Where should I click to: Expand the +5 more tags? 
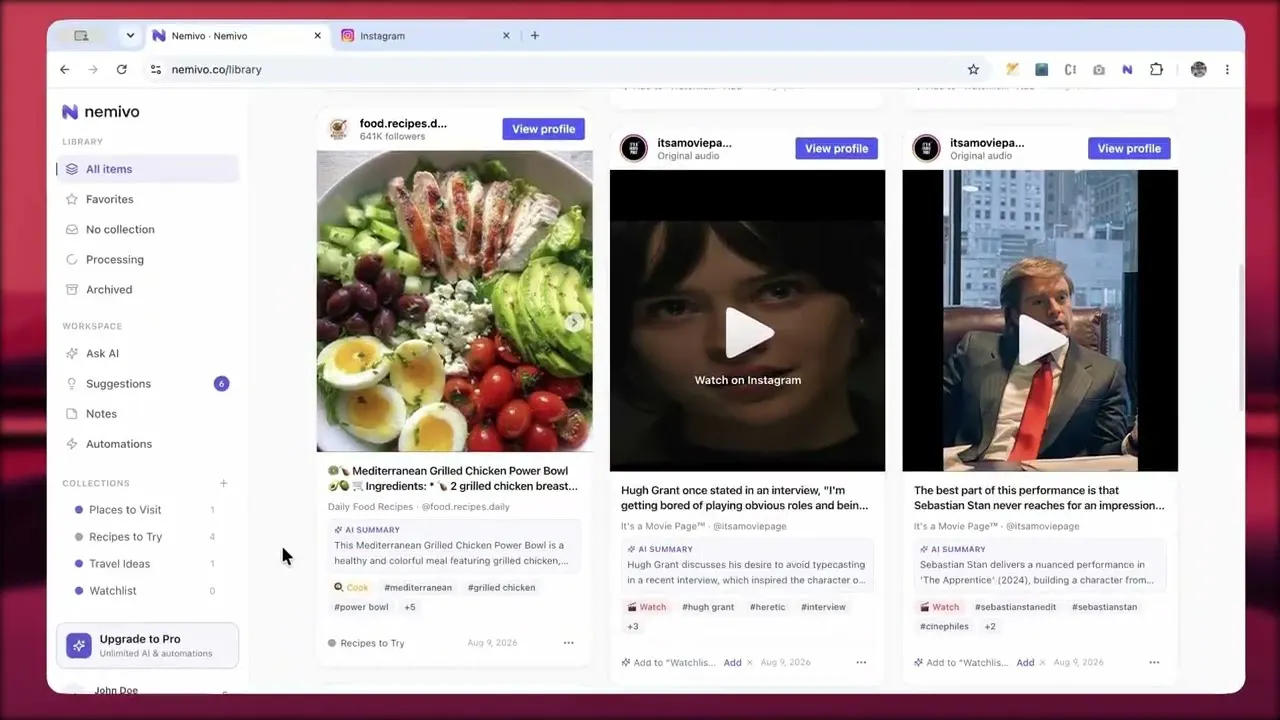click(409, 607)
